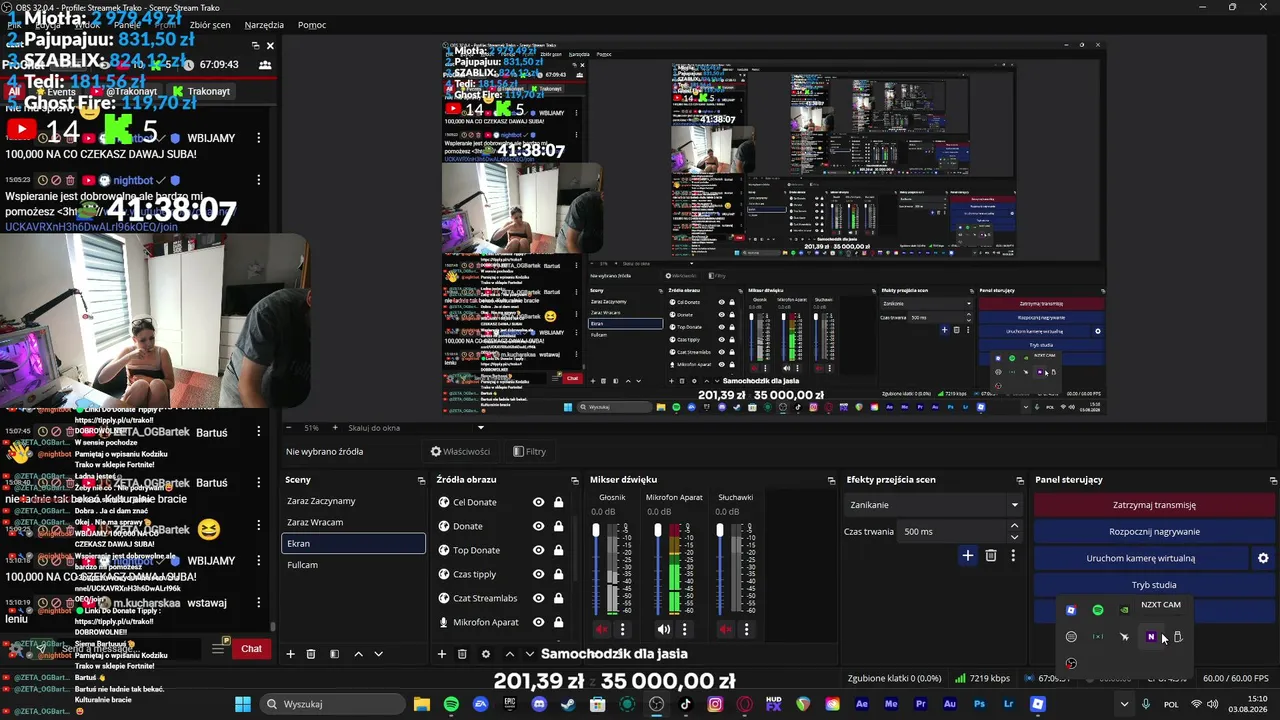Open Steam from the taskbar
Image resolution: width=1280 pixels, height=720 pixels.
568,704
